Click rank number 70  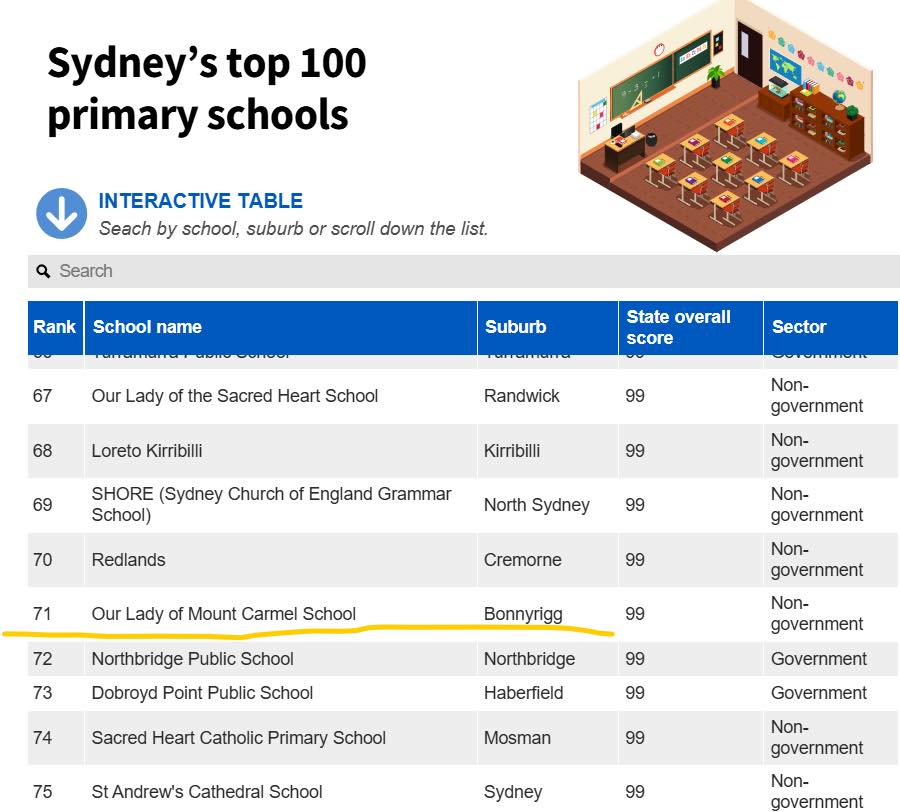[x=42, y=560]
